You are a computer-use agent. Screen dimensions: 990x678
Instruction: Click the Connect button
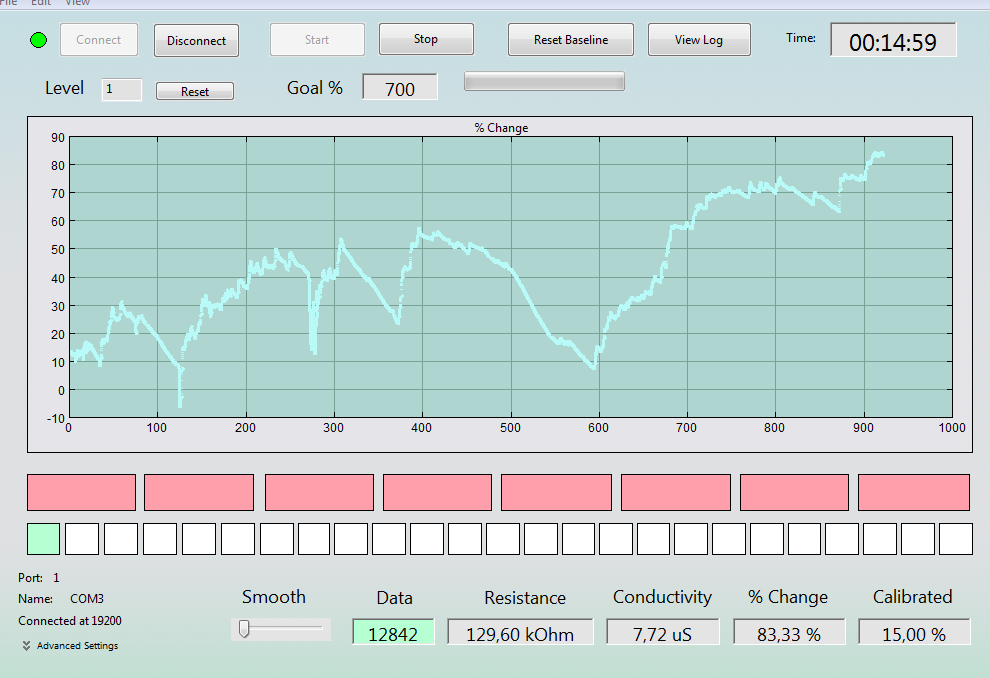click(98, 40)
